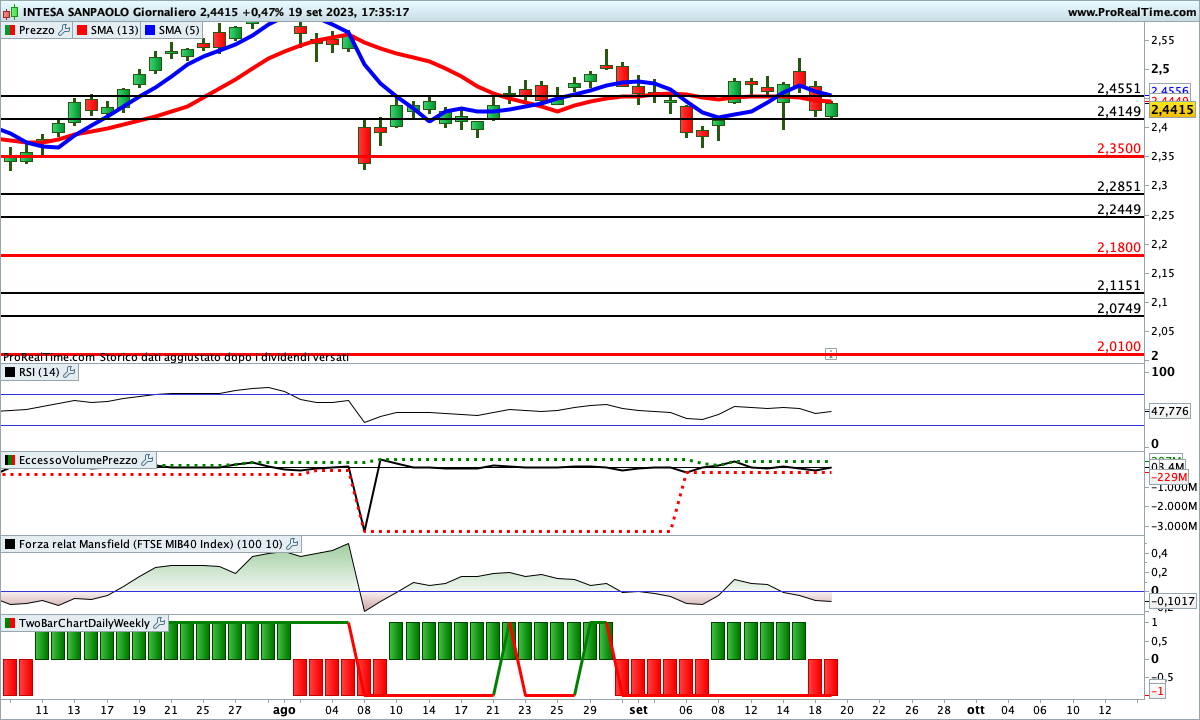Click the 2,1151 horizontal line label

pos(1118,285)
